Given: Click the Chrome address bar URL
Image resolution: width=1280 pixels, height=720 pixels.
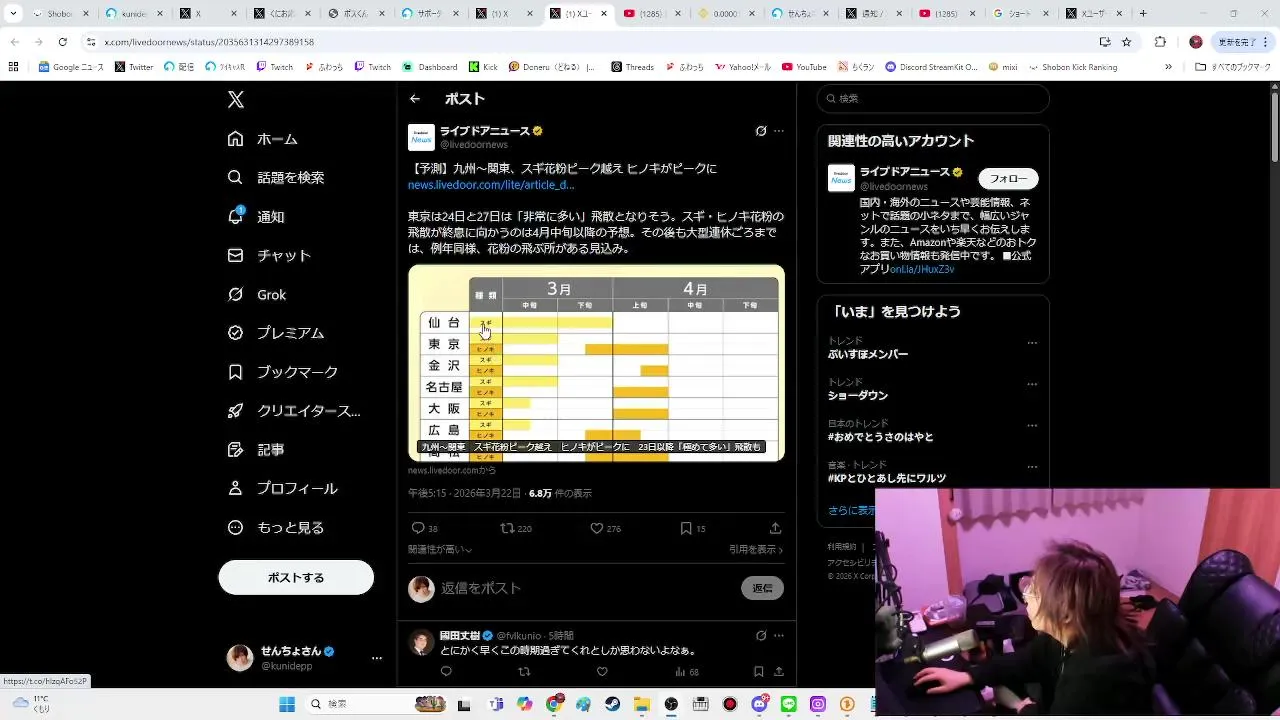Looking at the screenshot, I should click(209, 42).
